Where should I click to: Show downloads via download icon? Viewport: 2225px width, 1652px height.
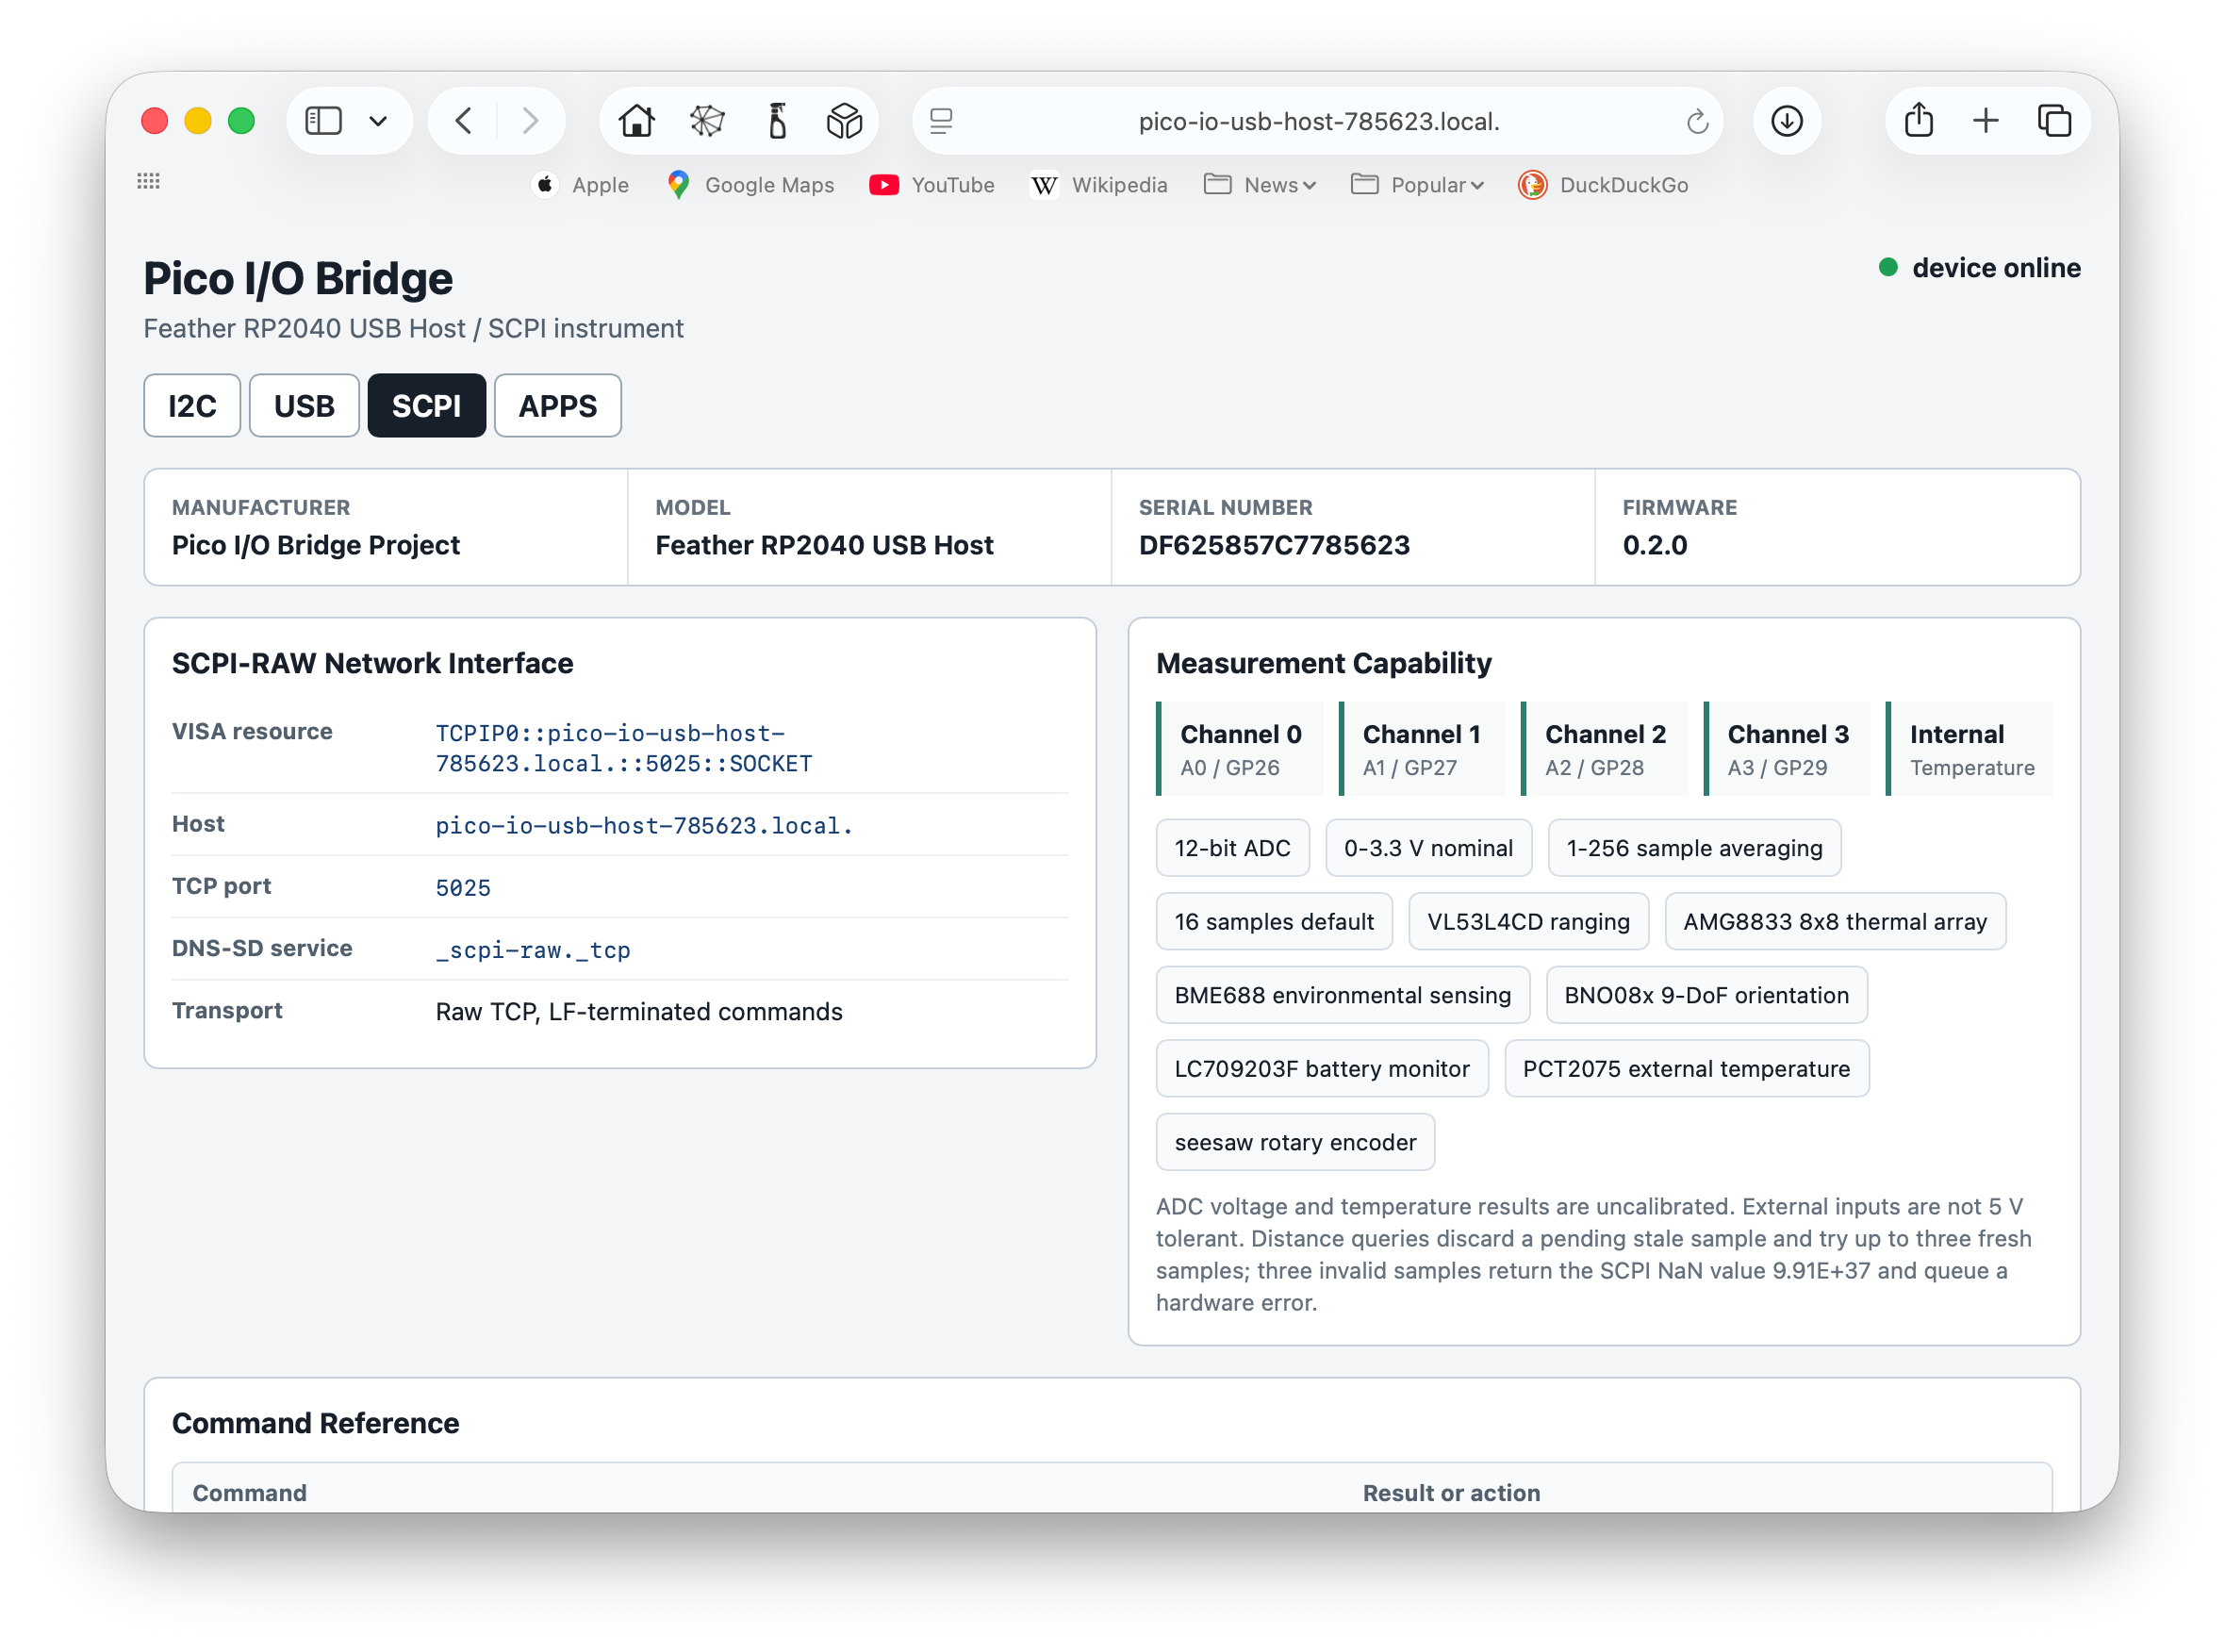[1786, 121]
